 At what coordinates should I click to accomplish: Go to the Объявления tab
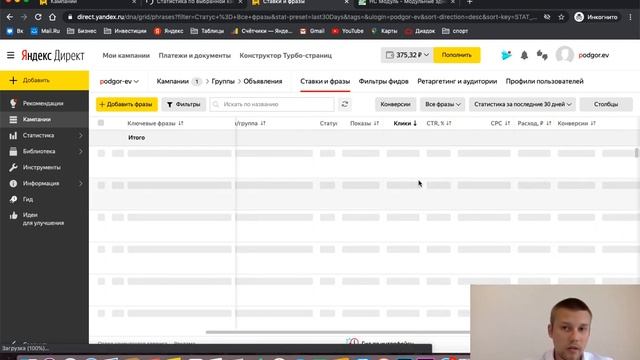(263, 82)
